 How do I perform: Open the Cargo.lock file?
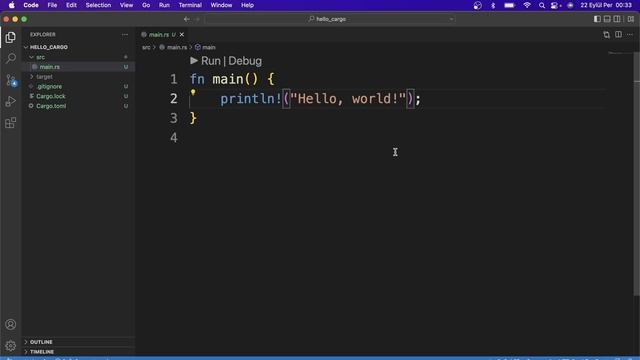[x=78, y=96]
